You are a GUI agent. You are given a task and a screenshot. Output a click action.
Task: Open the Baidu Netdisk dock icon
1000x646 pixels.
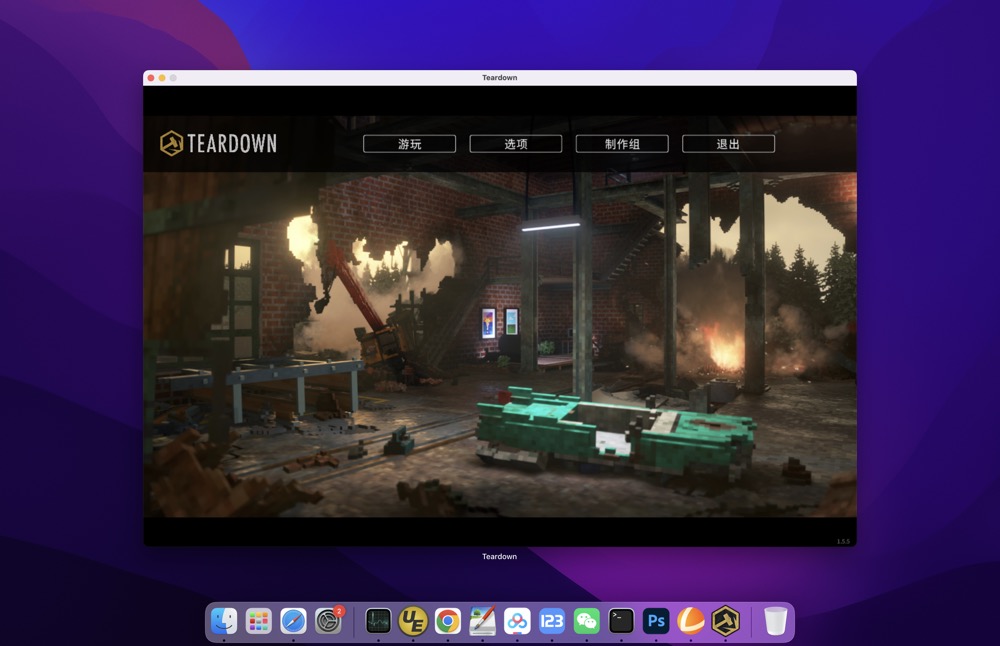pos(517,621)
